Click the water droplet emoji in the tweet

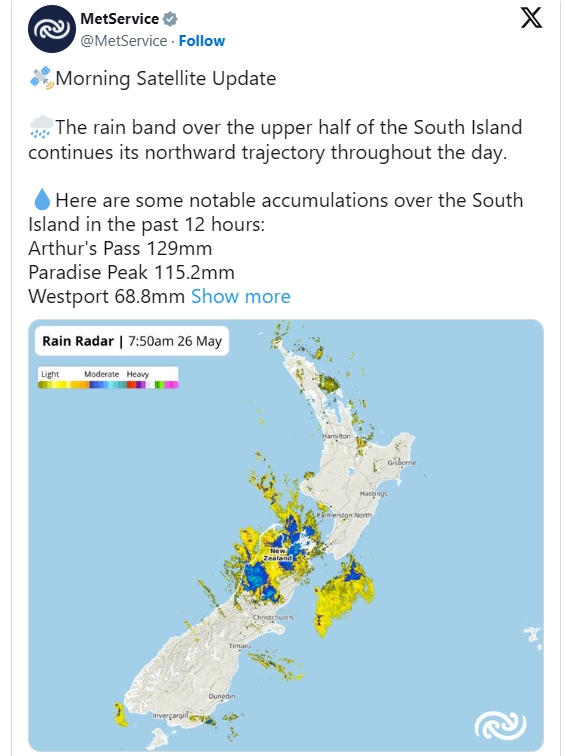[42, 200]
